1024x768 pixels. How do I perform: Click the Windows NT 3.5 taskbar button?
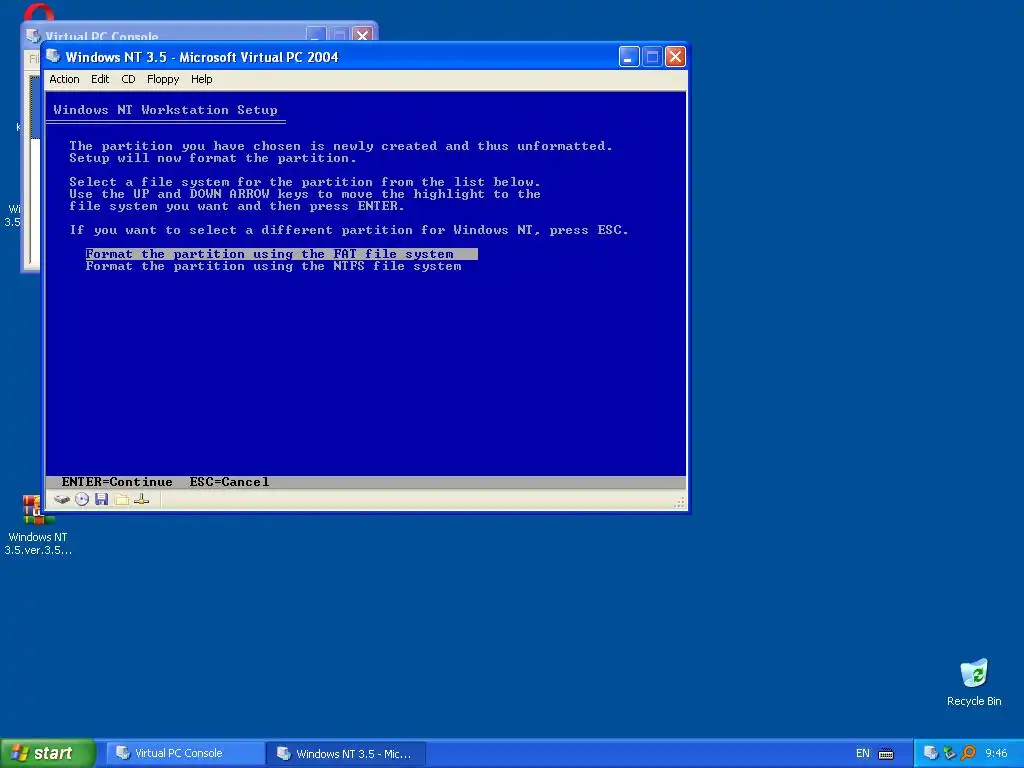[x=346, y=753]
